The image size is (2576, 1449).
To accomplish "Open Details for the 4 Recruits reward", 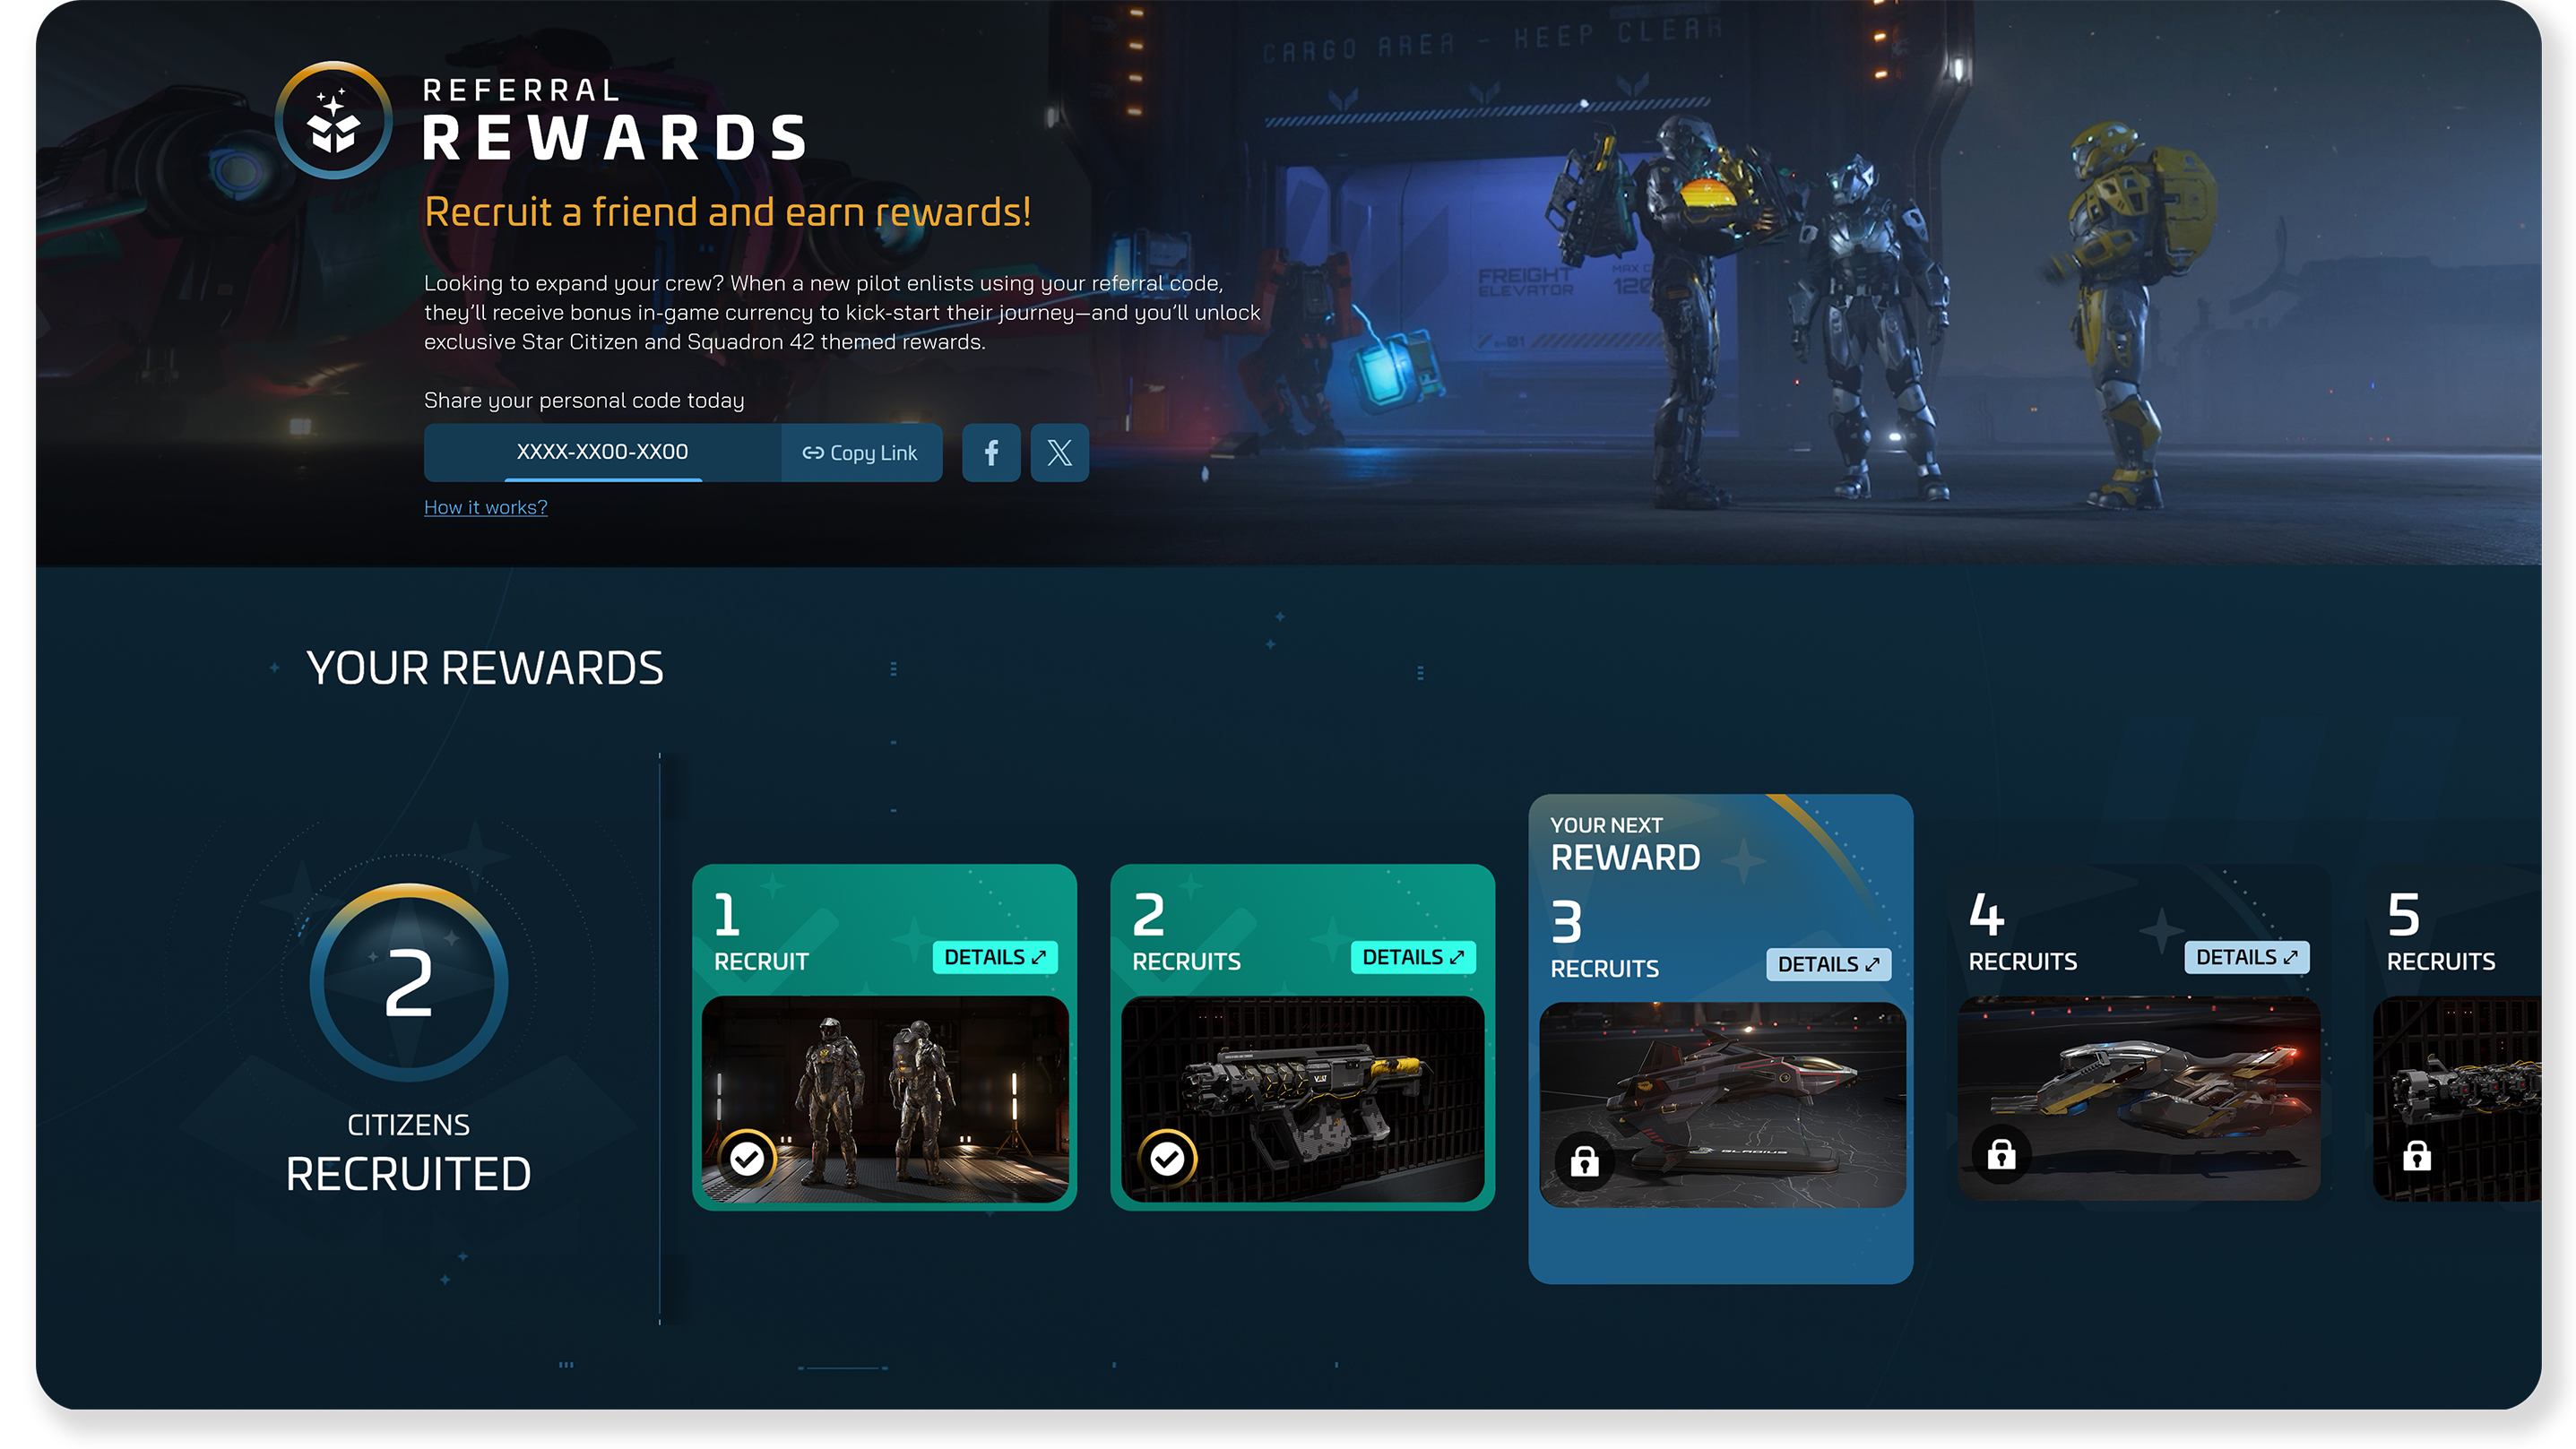I will [x=2245, y=957].
